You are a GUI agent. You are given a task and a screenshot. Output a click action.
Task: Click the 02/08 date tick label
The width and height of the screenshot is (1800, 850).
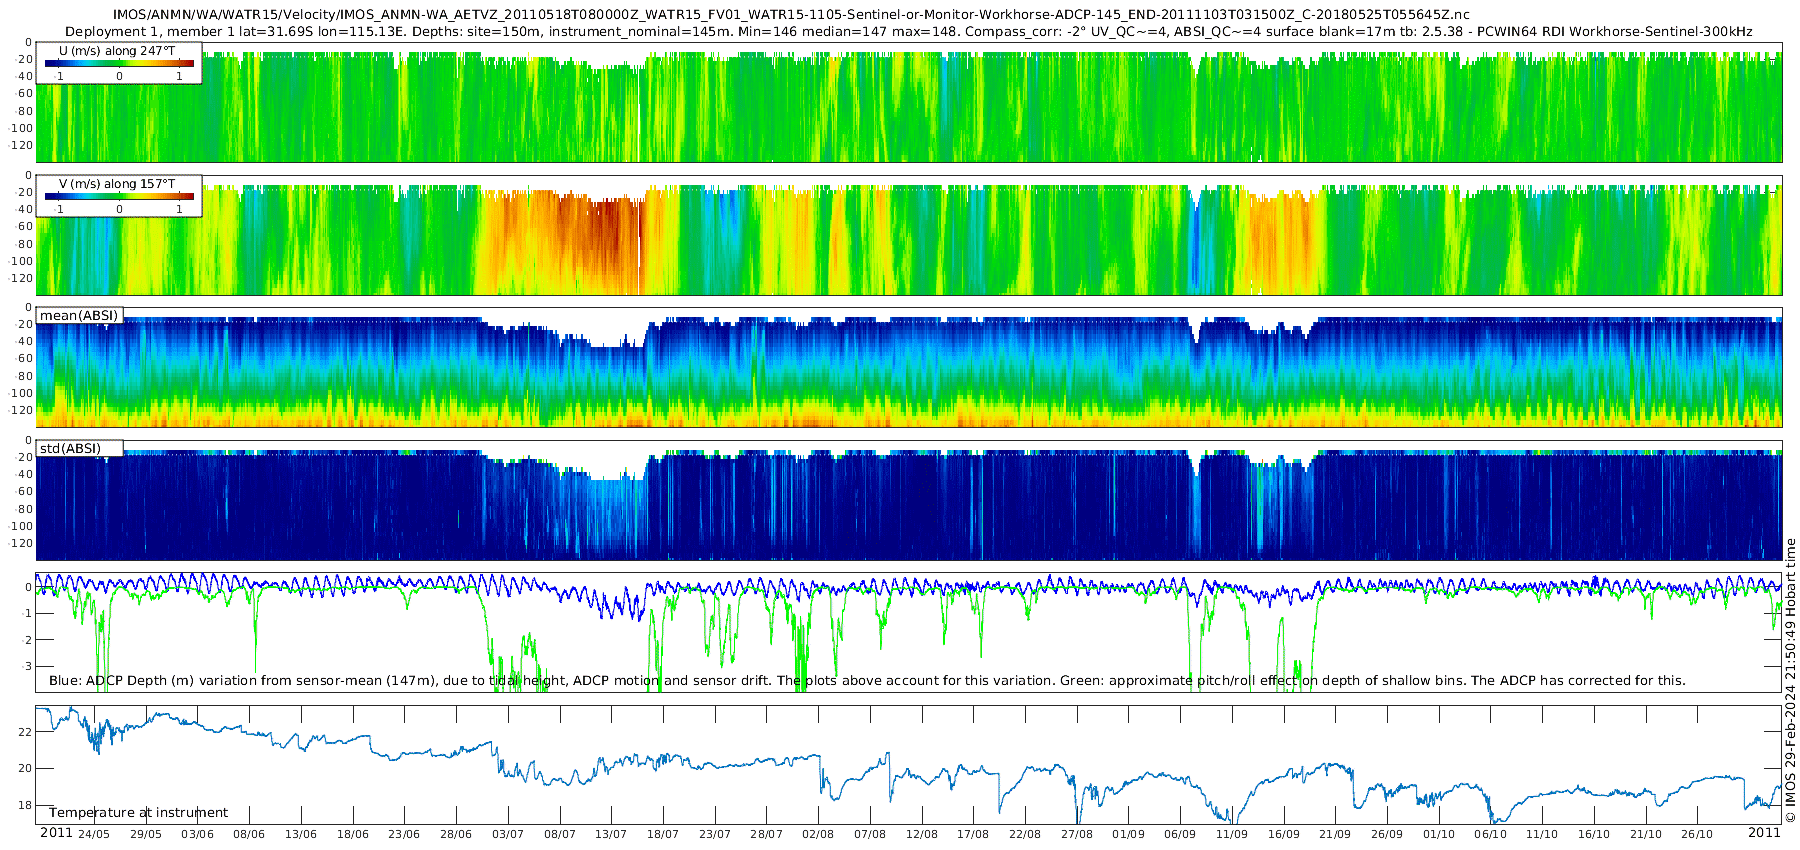tap(818, 834)
